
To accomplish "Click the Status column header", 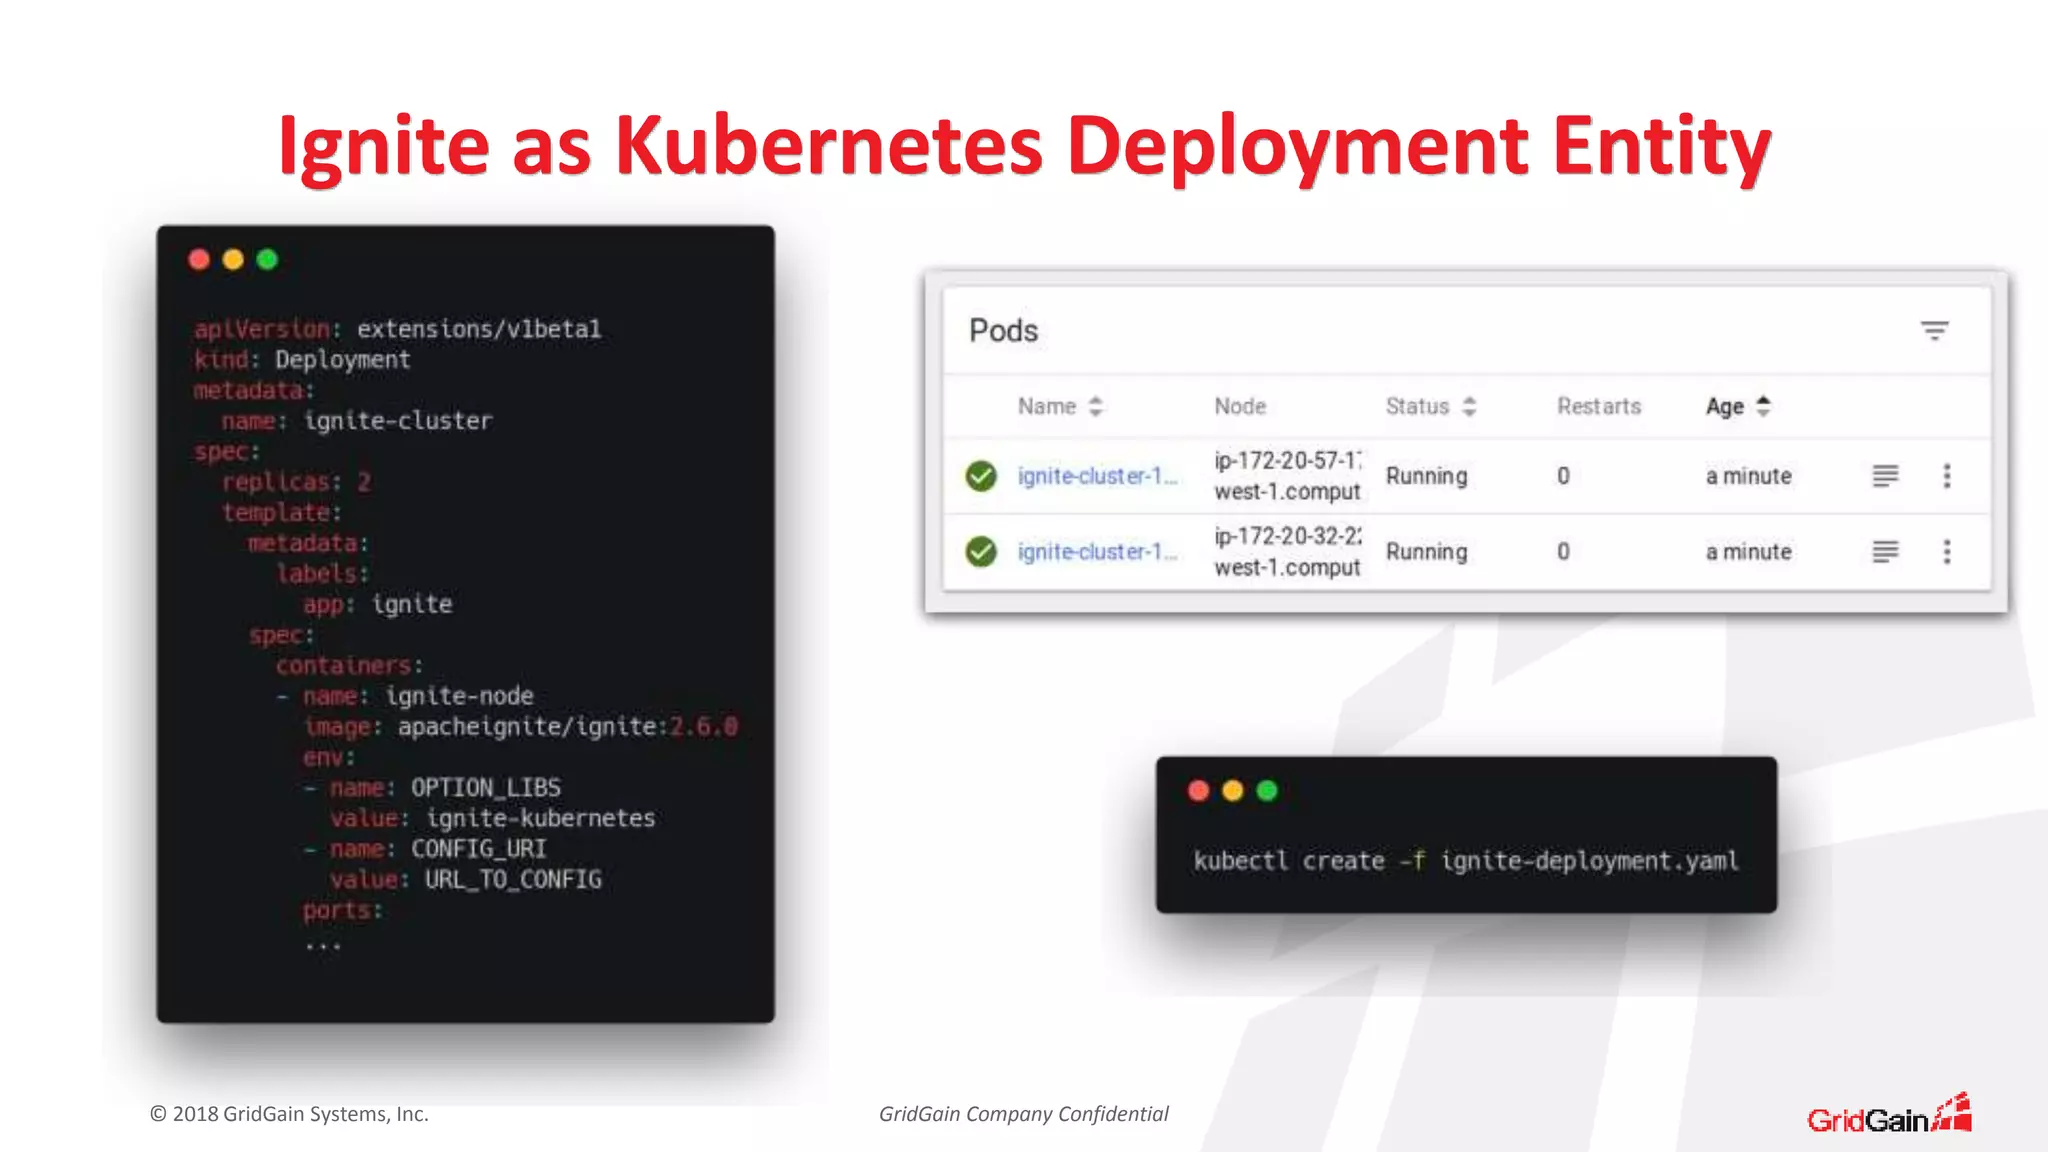I will tap(1417, 406).
